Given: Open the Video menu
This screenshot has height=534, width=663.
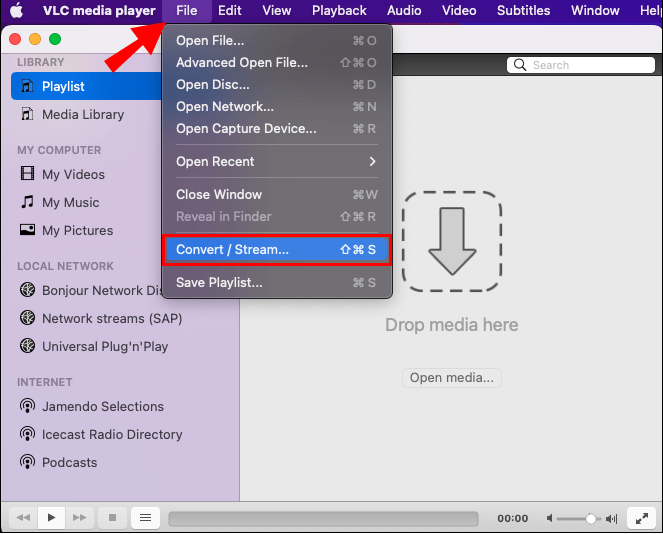Looking at the screenshot, I should tap(459, 10).
